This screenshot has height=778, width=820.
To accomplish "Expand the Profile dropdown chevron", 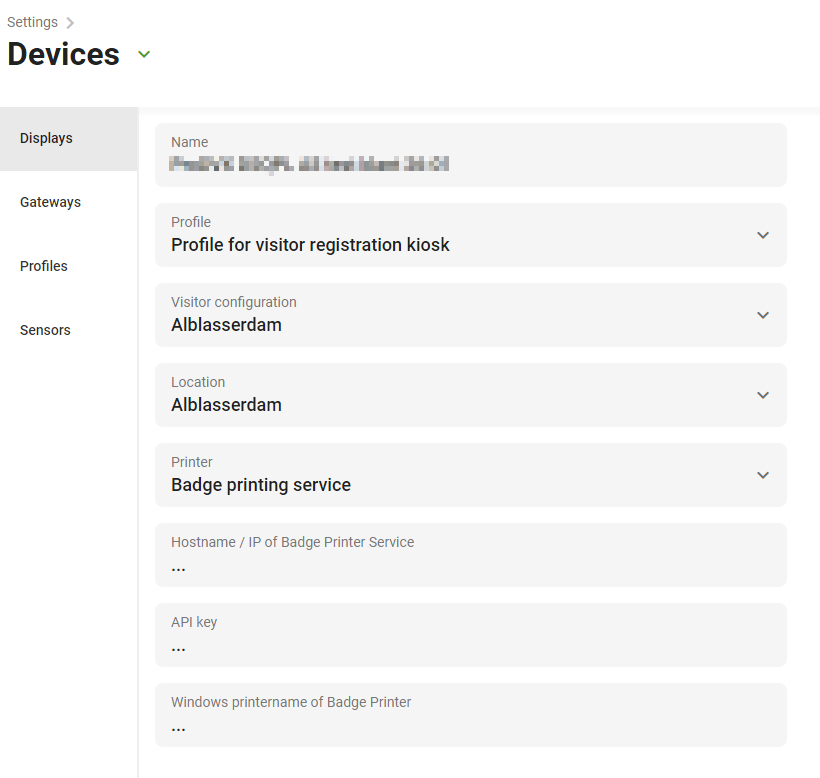I will (x=763, y=235).
